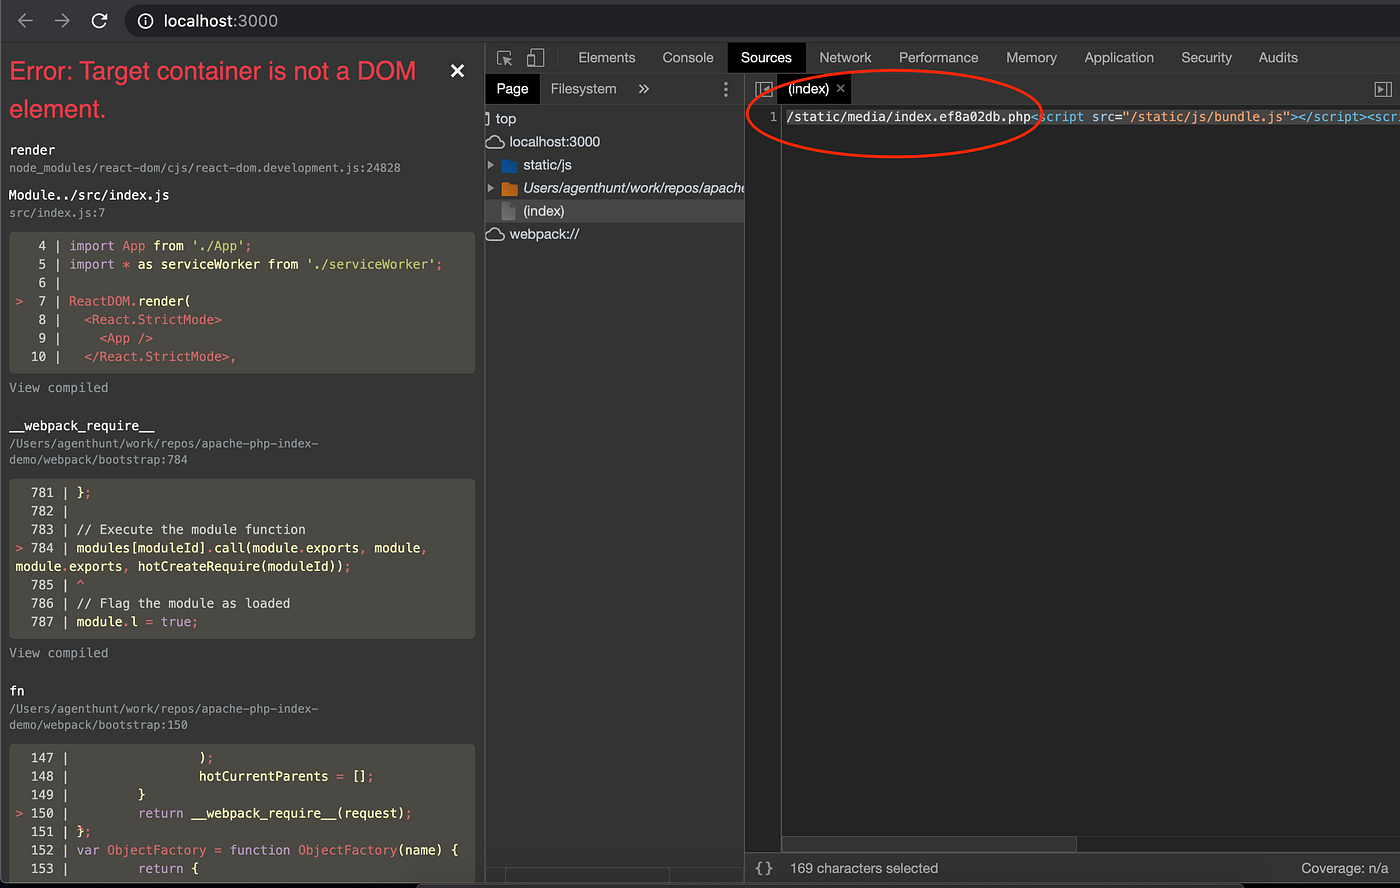The height and width of the screenshot is (888, 1400).
Task: Select the Users/agenthunt/work/repos folder
Action: coord(633,188)
